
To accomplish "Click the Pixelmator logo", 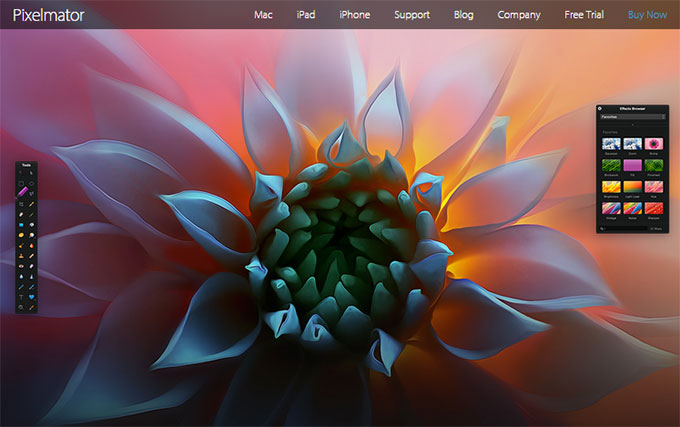I will click(48, 15).
